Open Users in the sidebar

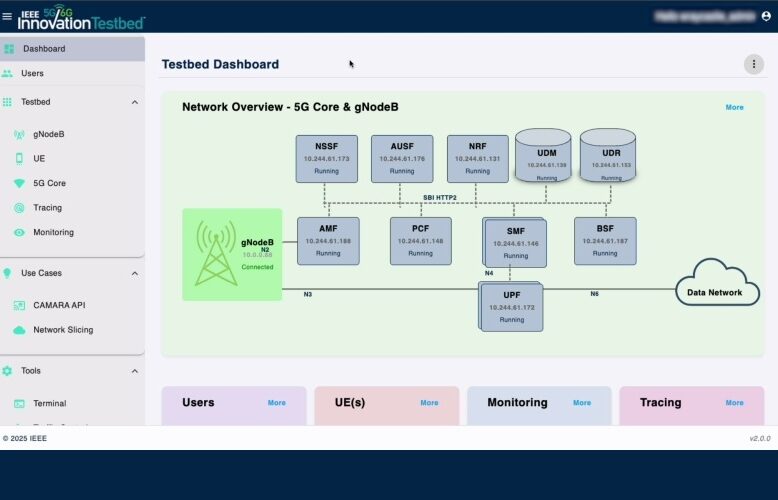72,73
